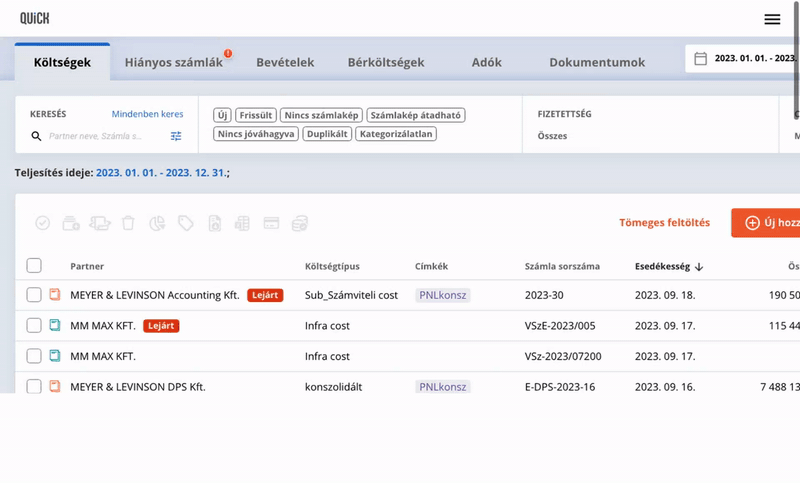Click the search field Partner neve, Számla

click(x=95, y=136)
